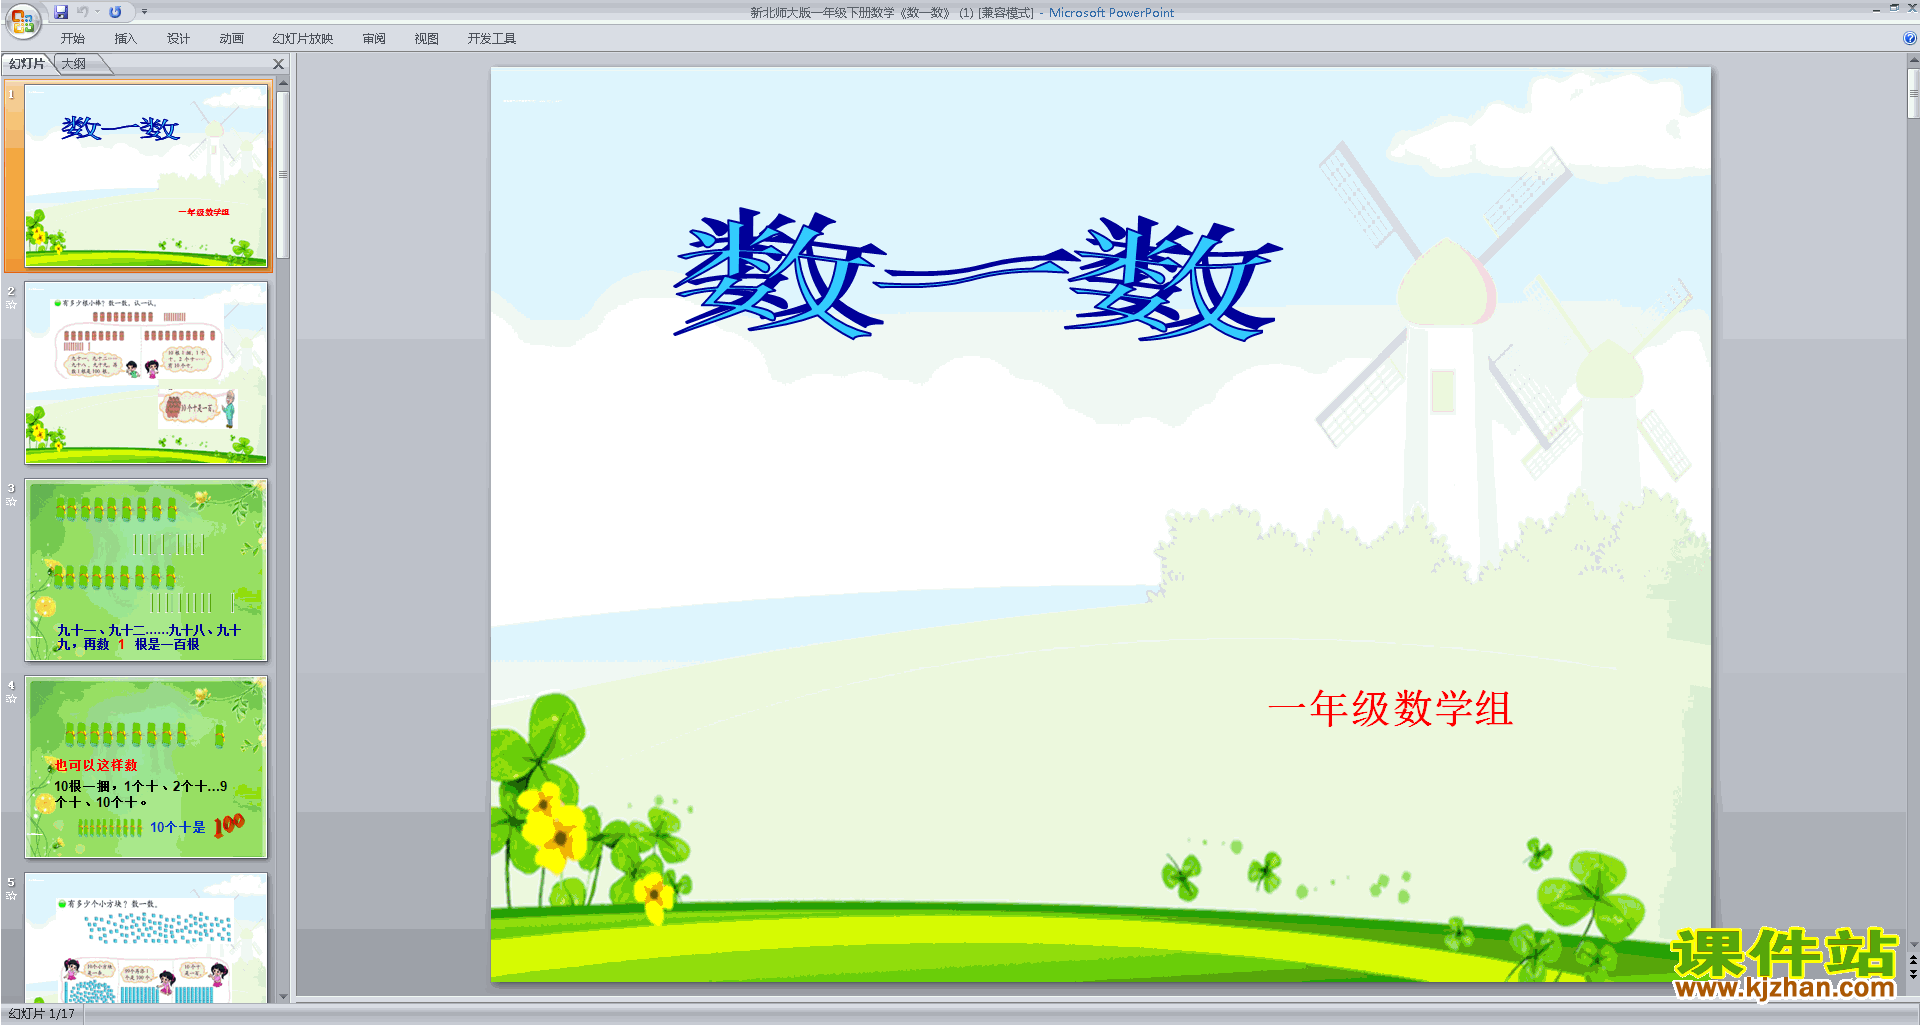The height and width of the screenshot is (1025, 1920).
Task: Save the presentation with the floppy icon
Action: (x=61, y=12)
